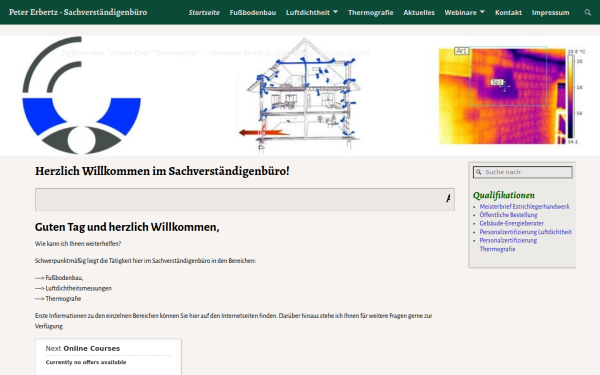Focus the 'Suche nach:' search field
The width and height of the screenshot is (600, 375).
[523, 172]
